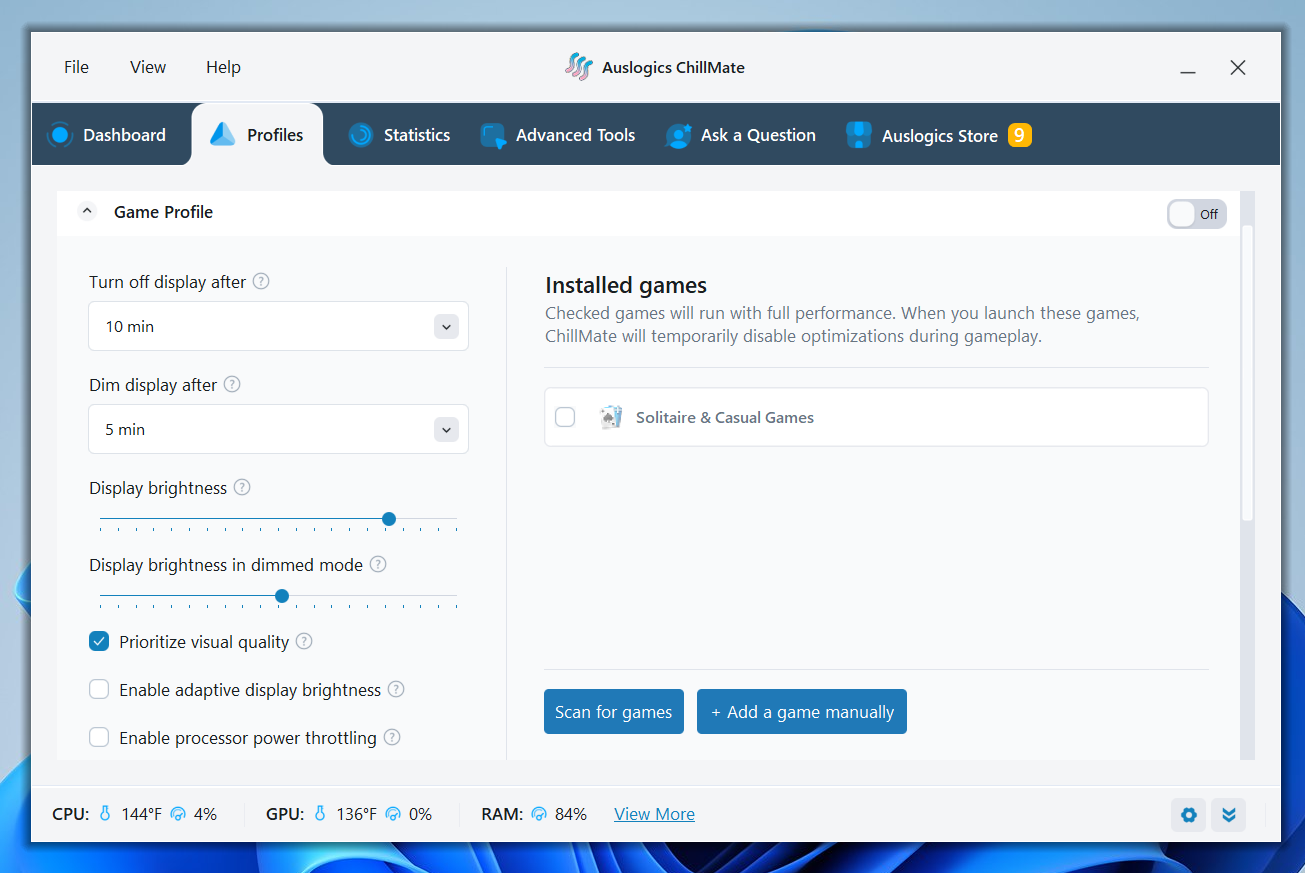The height and width of the screenshot is (873, 1305).
Task: Click the Display brightness slider handle
Action: 389,519
